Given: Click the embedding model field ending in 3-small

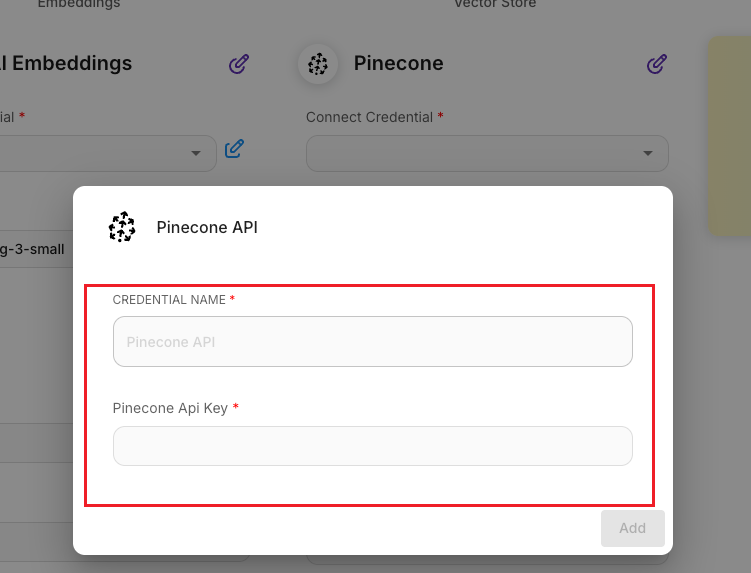Looking at the screenshot, I should click(x=32, y=249).
